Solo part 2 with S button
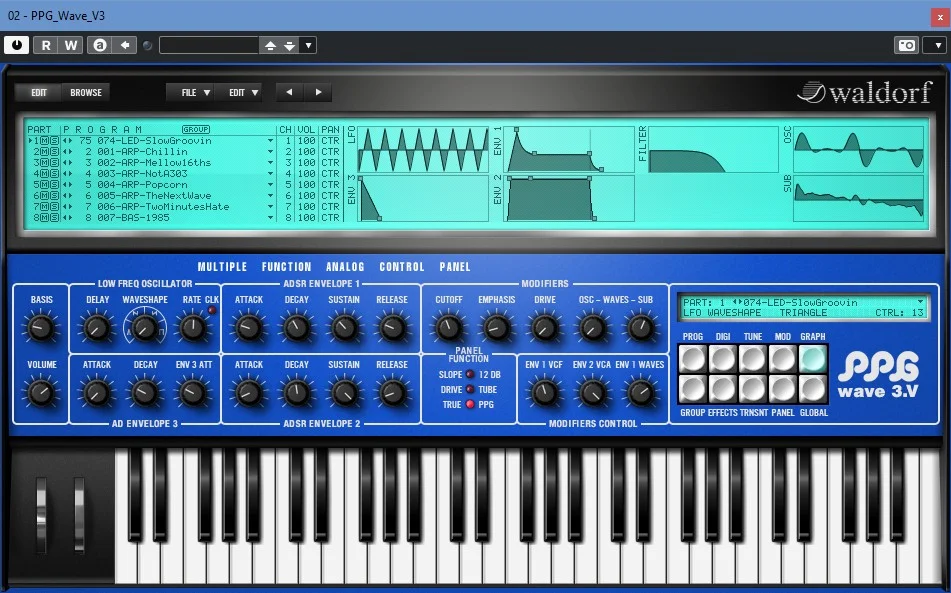The height and width of the screenshot is (593, 951). click(55, 152)
